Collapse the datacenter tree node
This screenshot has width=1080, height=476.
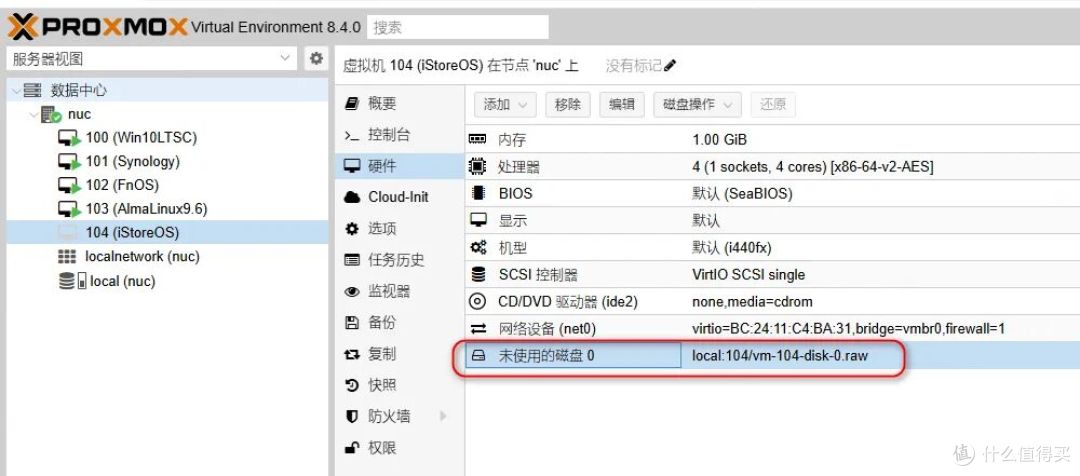tap(15, 90)
